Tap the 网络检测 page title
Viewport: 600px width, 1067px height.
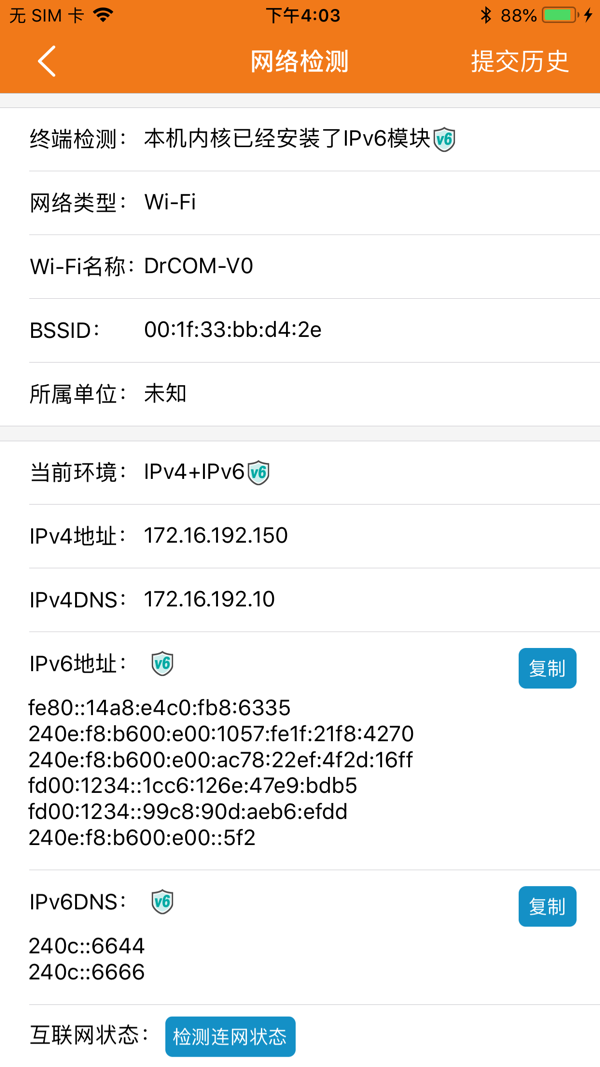tap(299, 61)
